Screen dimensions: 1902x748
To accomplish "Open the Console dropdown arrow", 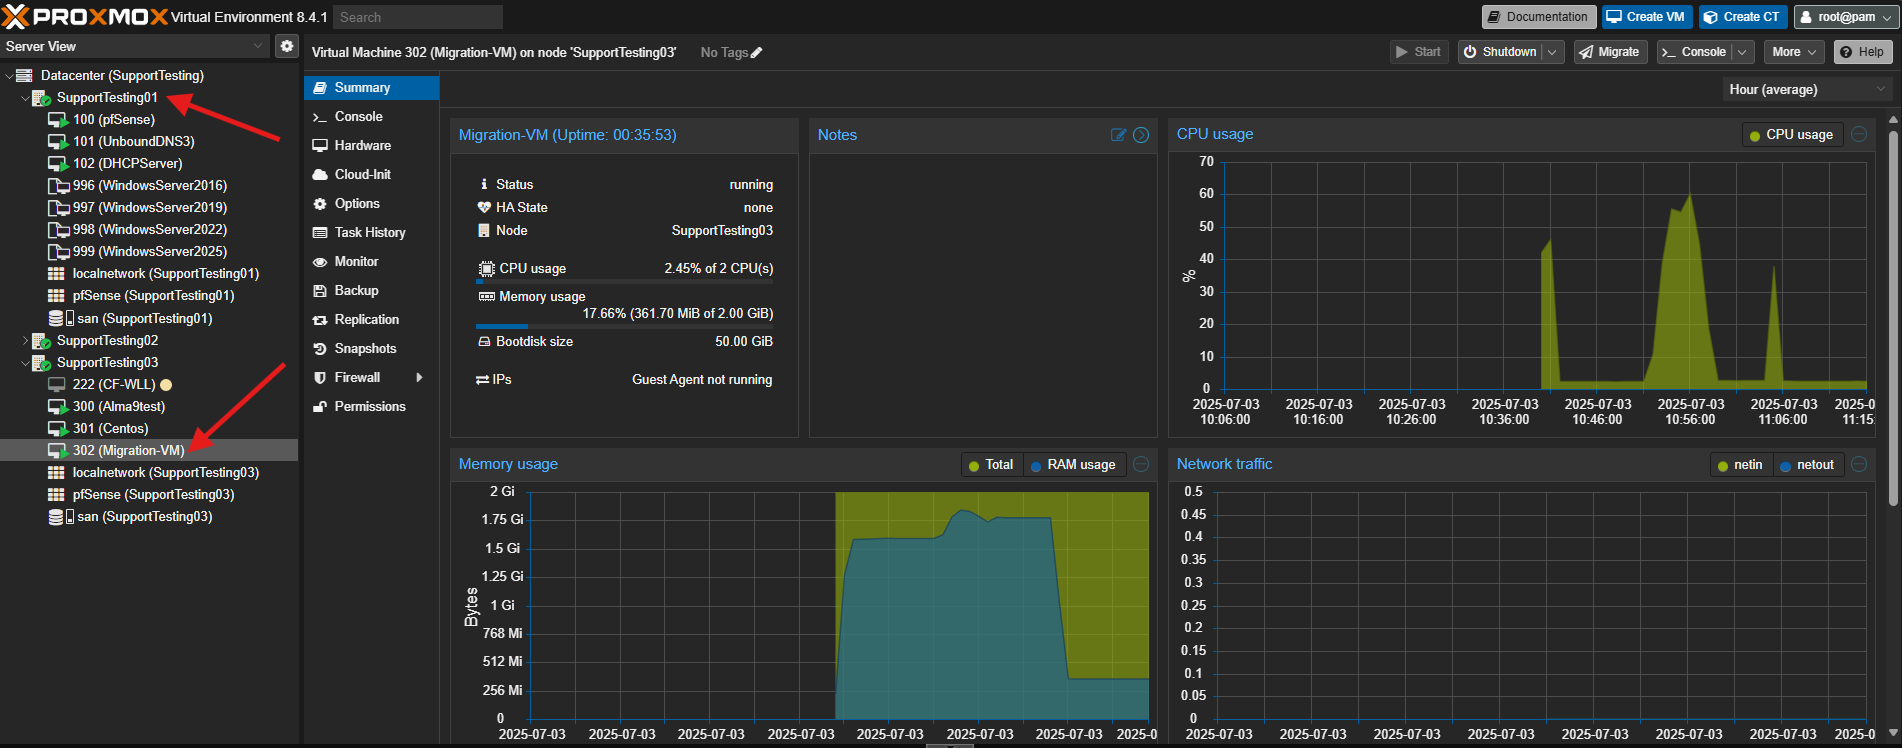I will 1742,52.
